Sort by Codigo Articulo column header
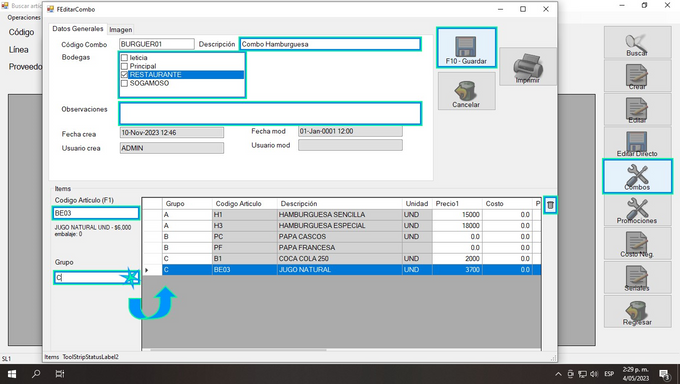The height and width of the screenshot is (384, 680). click(245, 203)
